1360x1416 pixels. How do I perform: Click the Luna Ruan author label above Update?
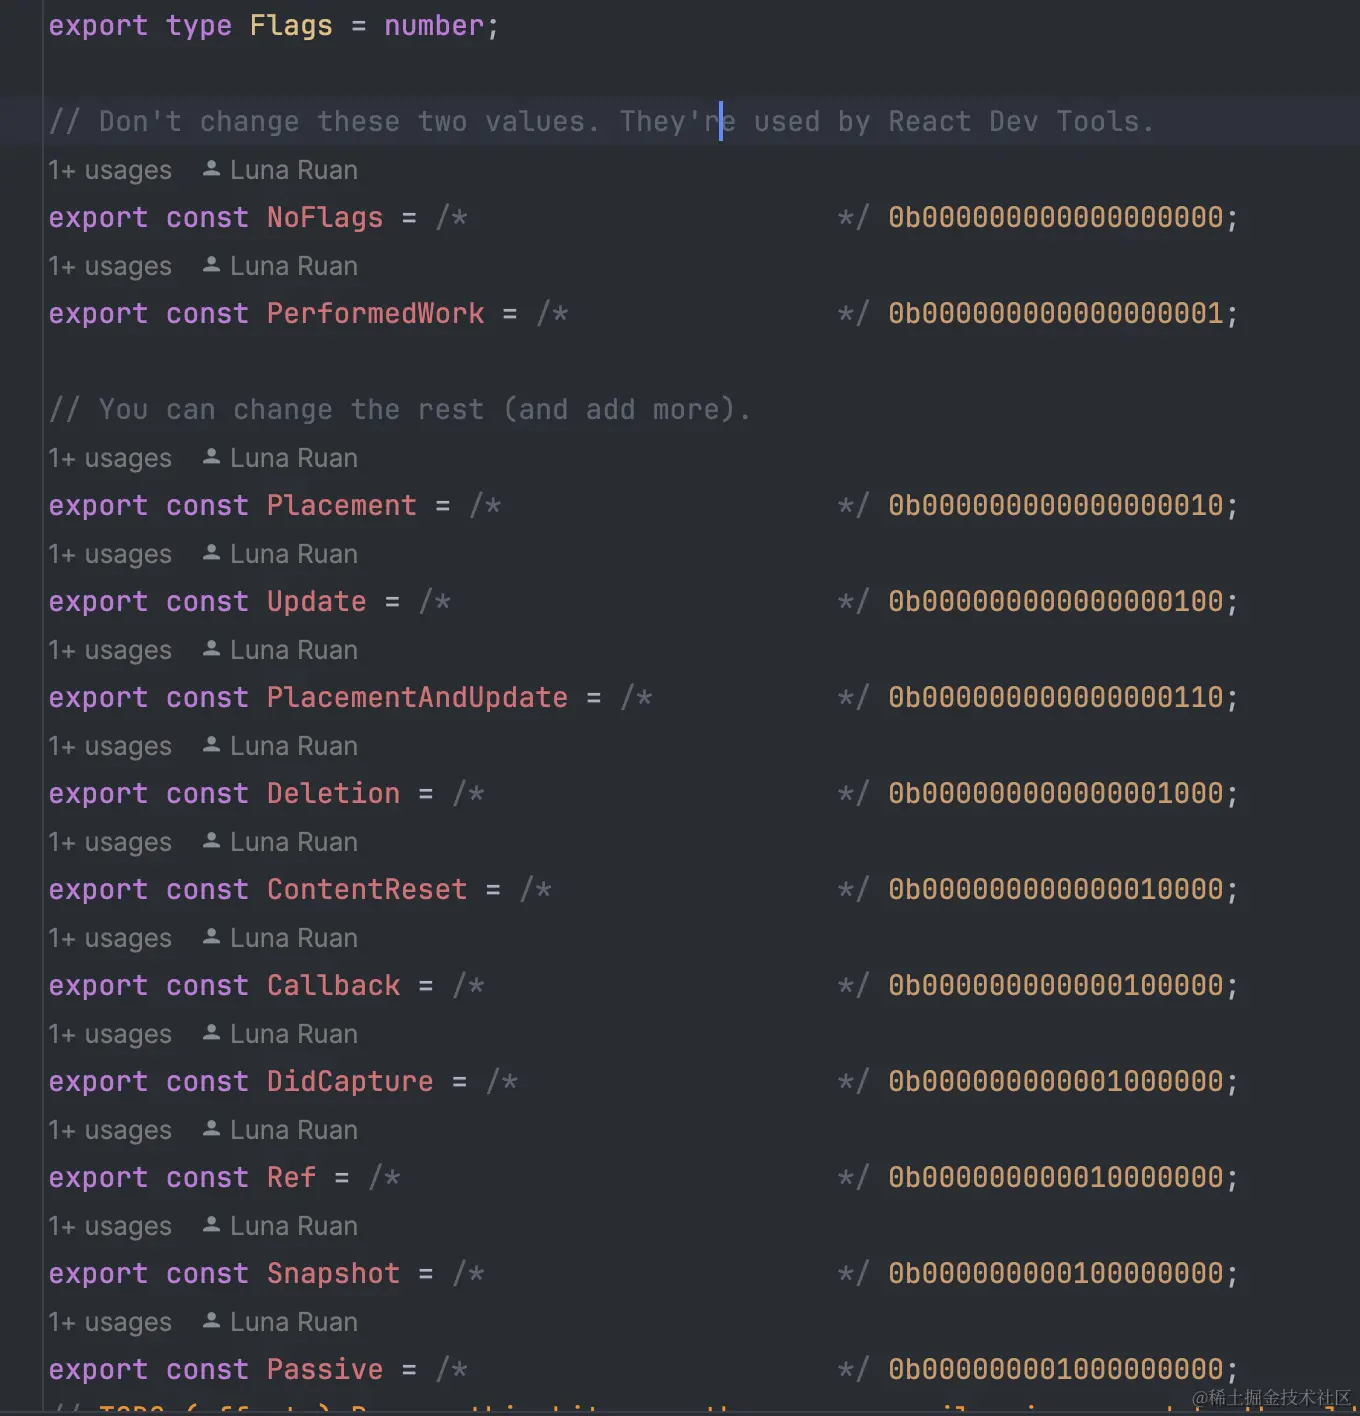(293, 555)
